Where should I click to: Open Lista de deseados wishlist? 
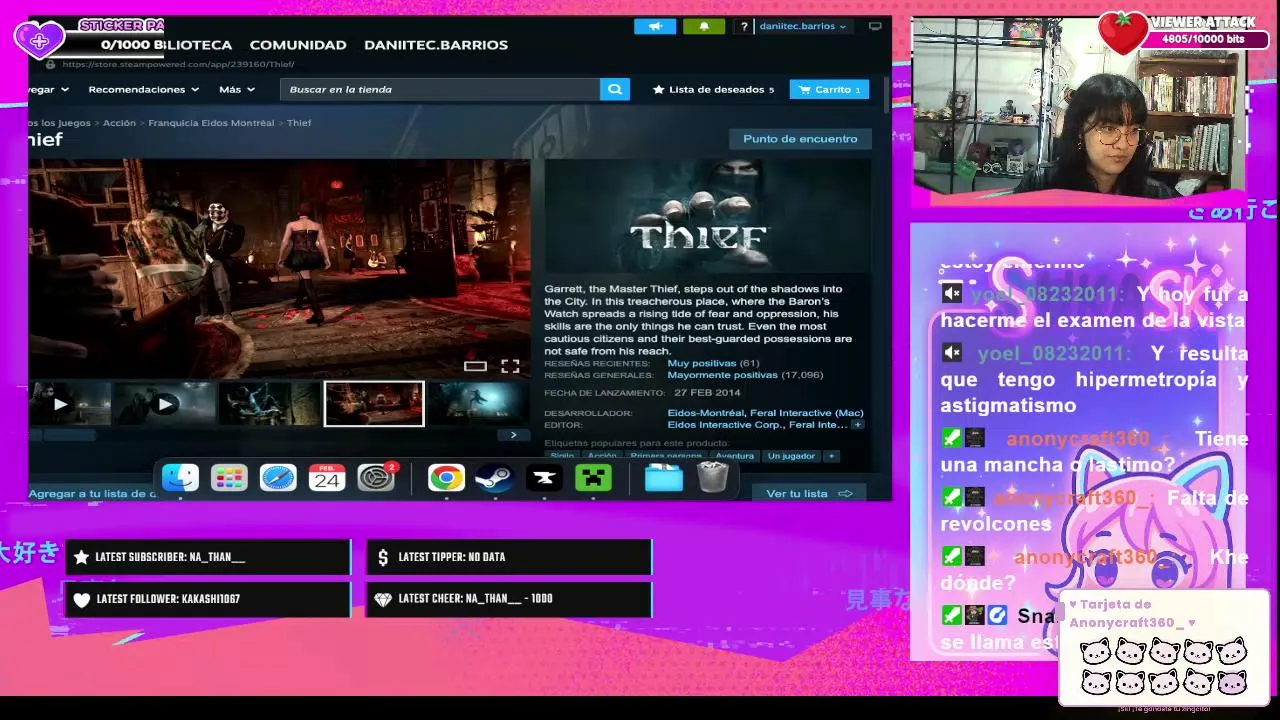(x=714, y=89)
